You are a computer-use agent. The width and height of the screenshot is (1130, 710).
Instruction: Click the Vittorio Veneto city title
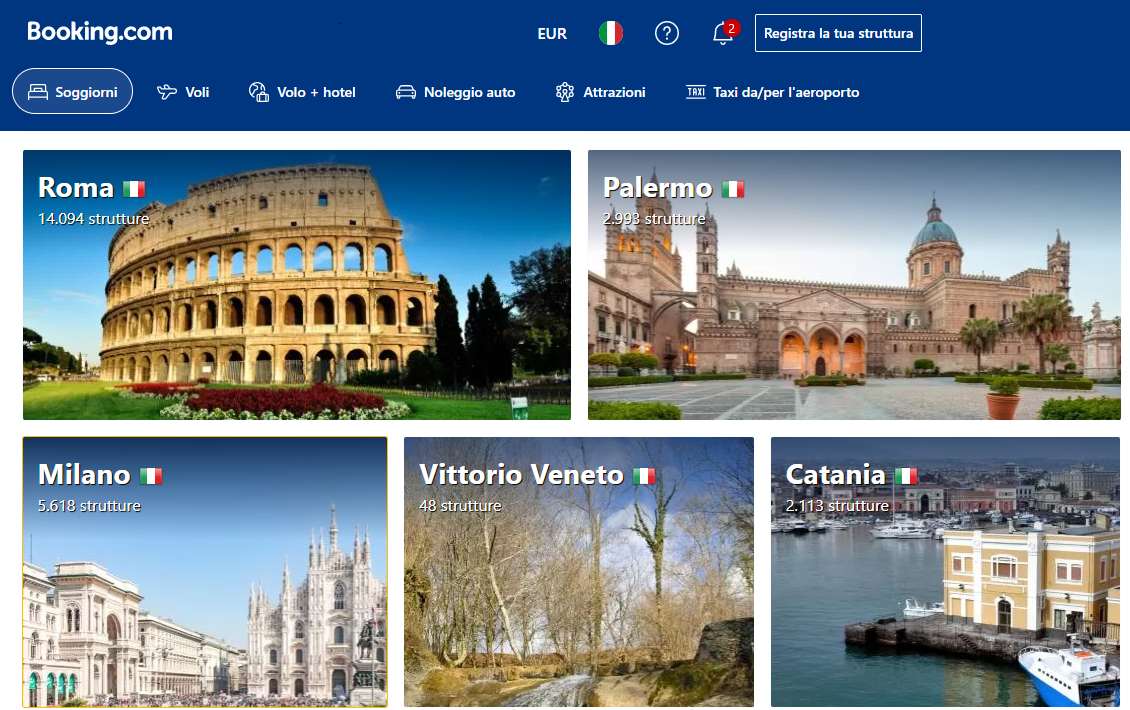(x=521, y=474)
